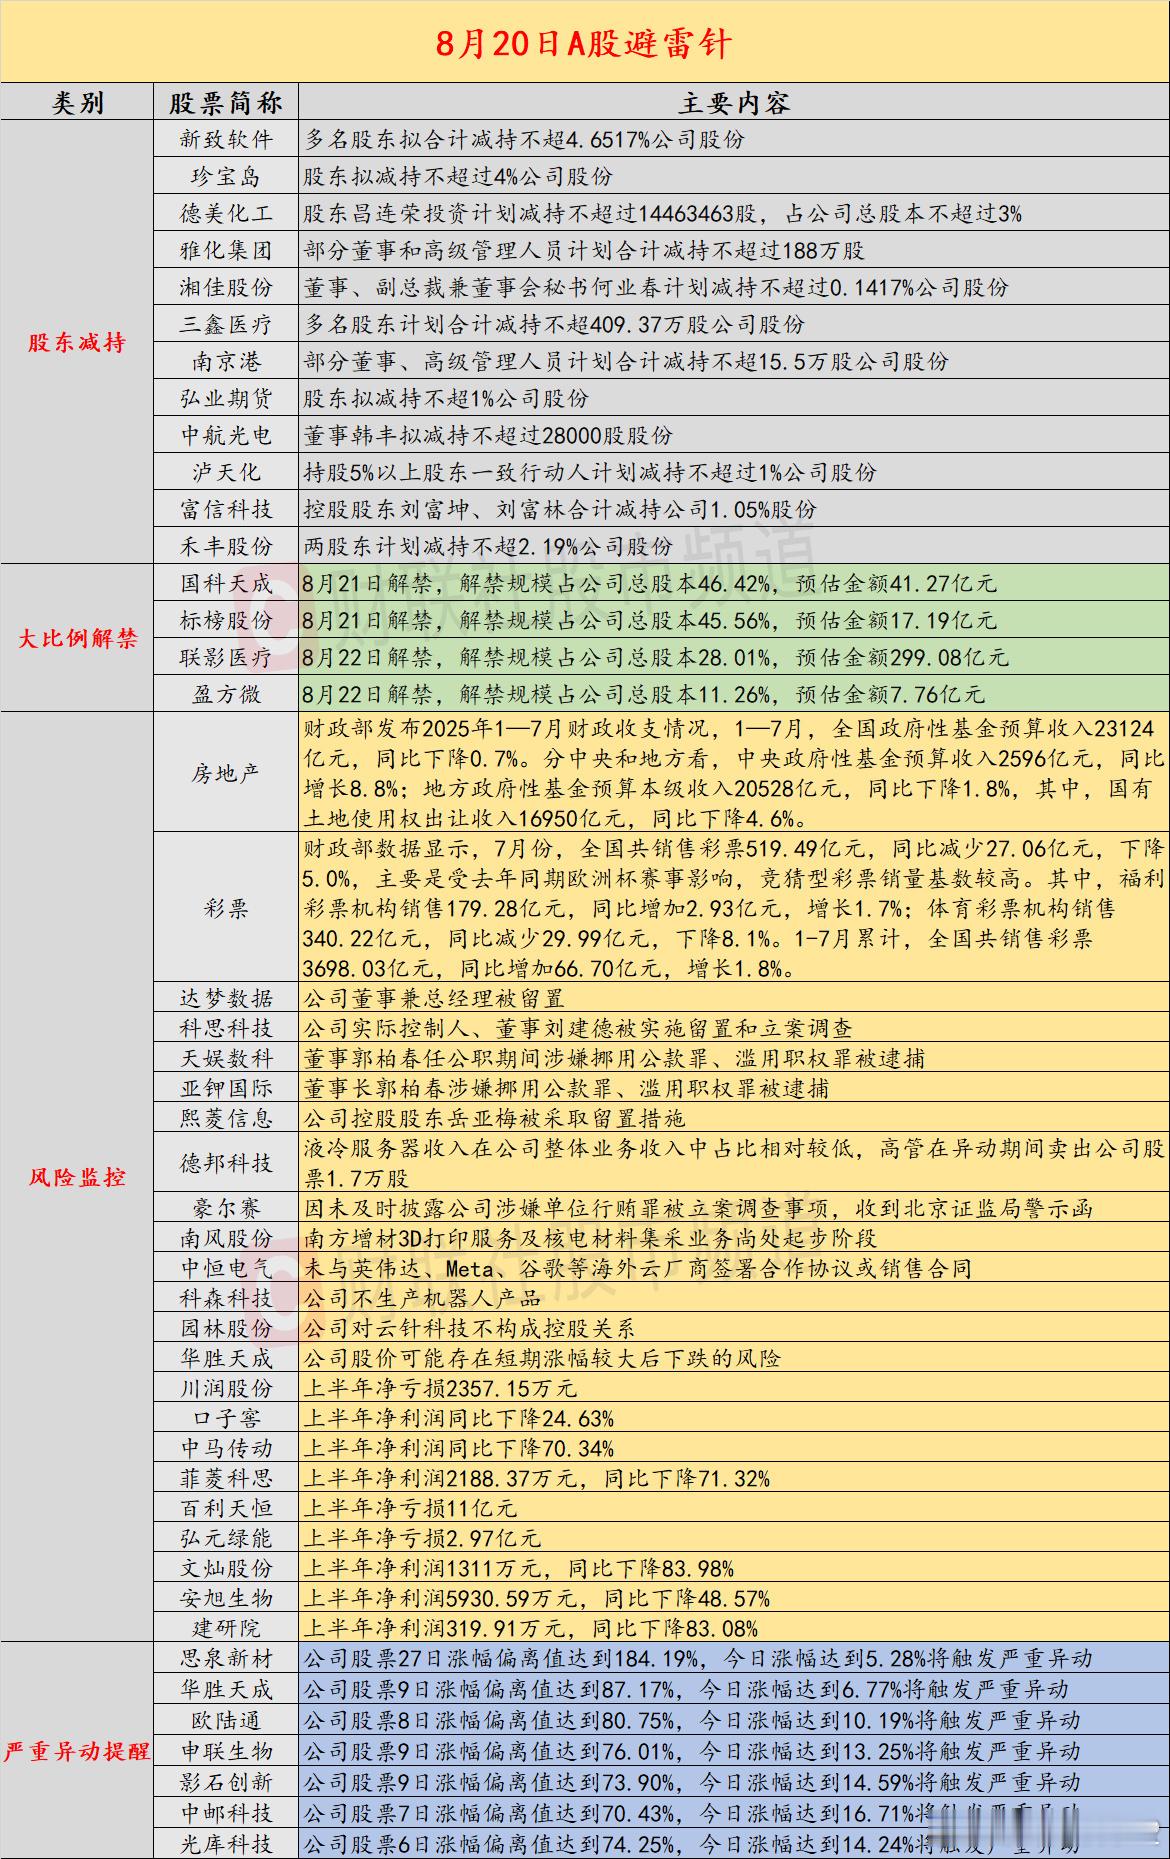Screen dimensions: 1170x1859
Task: Click text '公司董事兼总经理被留置'
Action: tap(434, 999)
